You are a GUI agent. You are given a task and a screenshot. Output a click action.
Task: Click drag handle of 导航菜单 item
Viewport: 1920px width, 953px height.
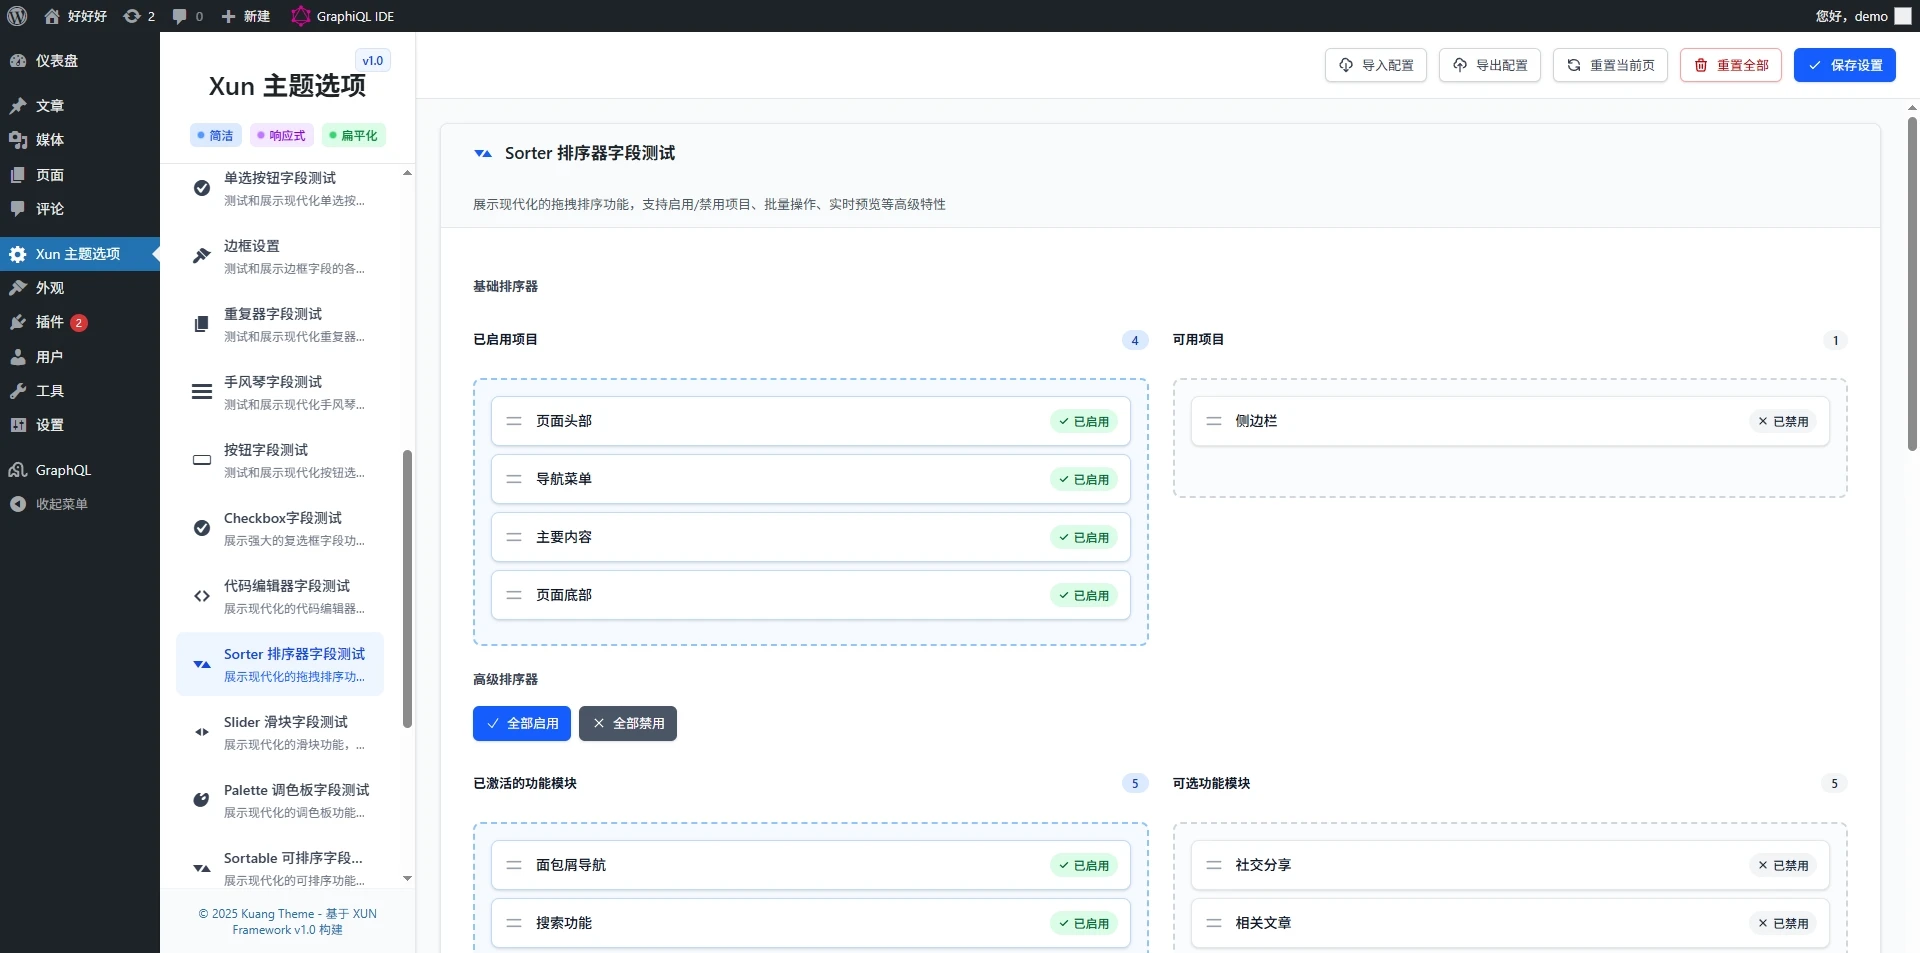(514, 480)
